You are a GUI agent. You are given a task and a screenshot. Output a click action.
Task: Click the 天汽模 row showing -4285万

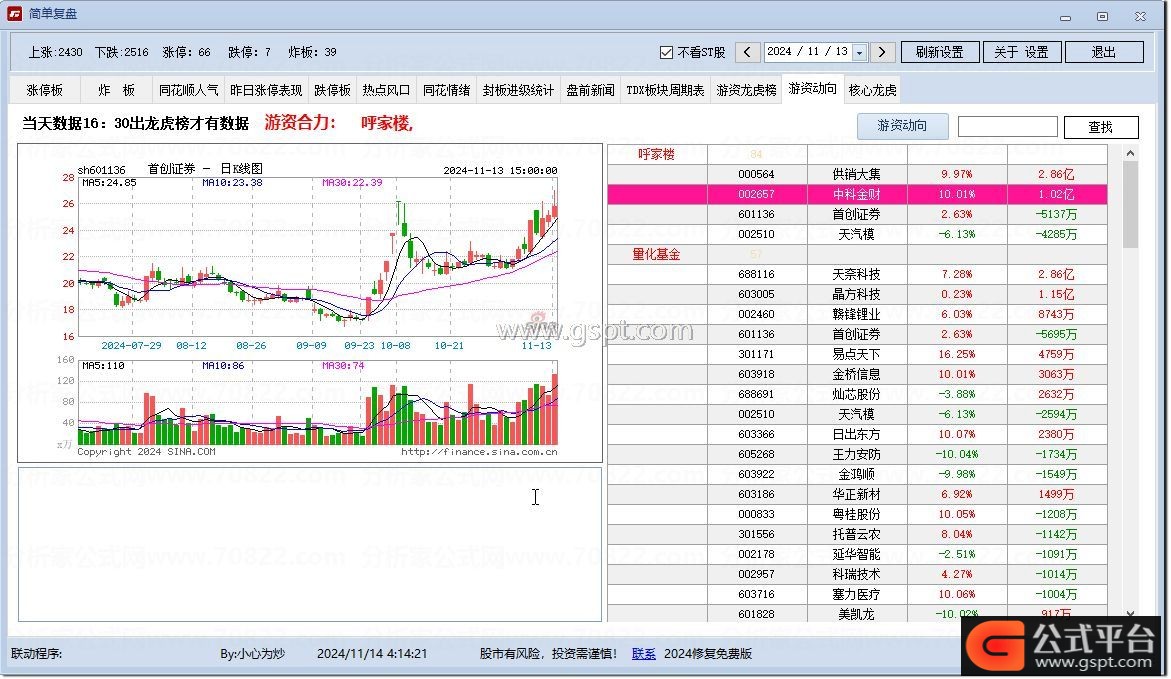(x=857, y=235)
